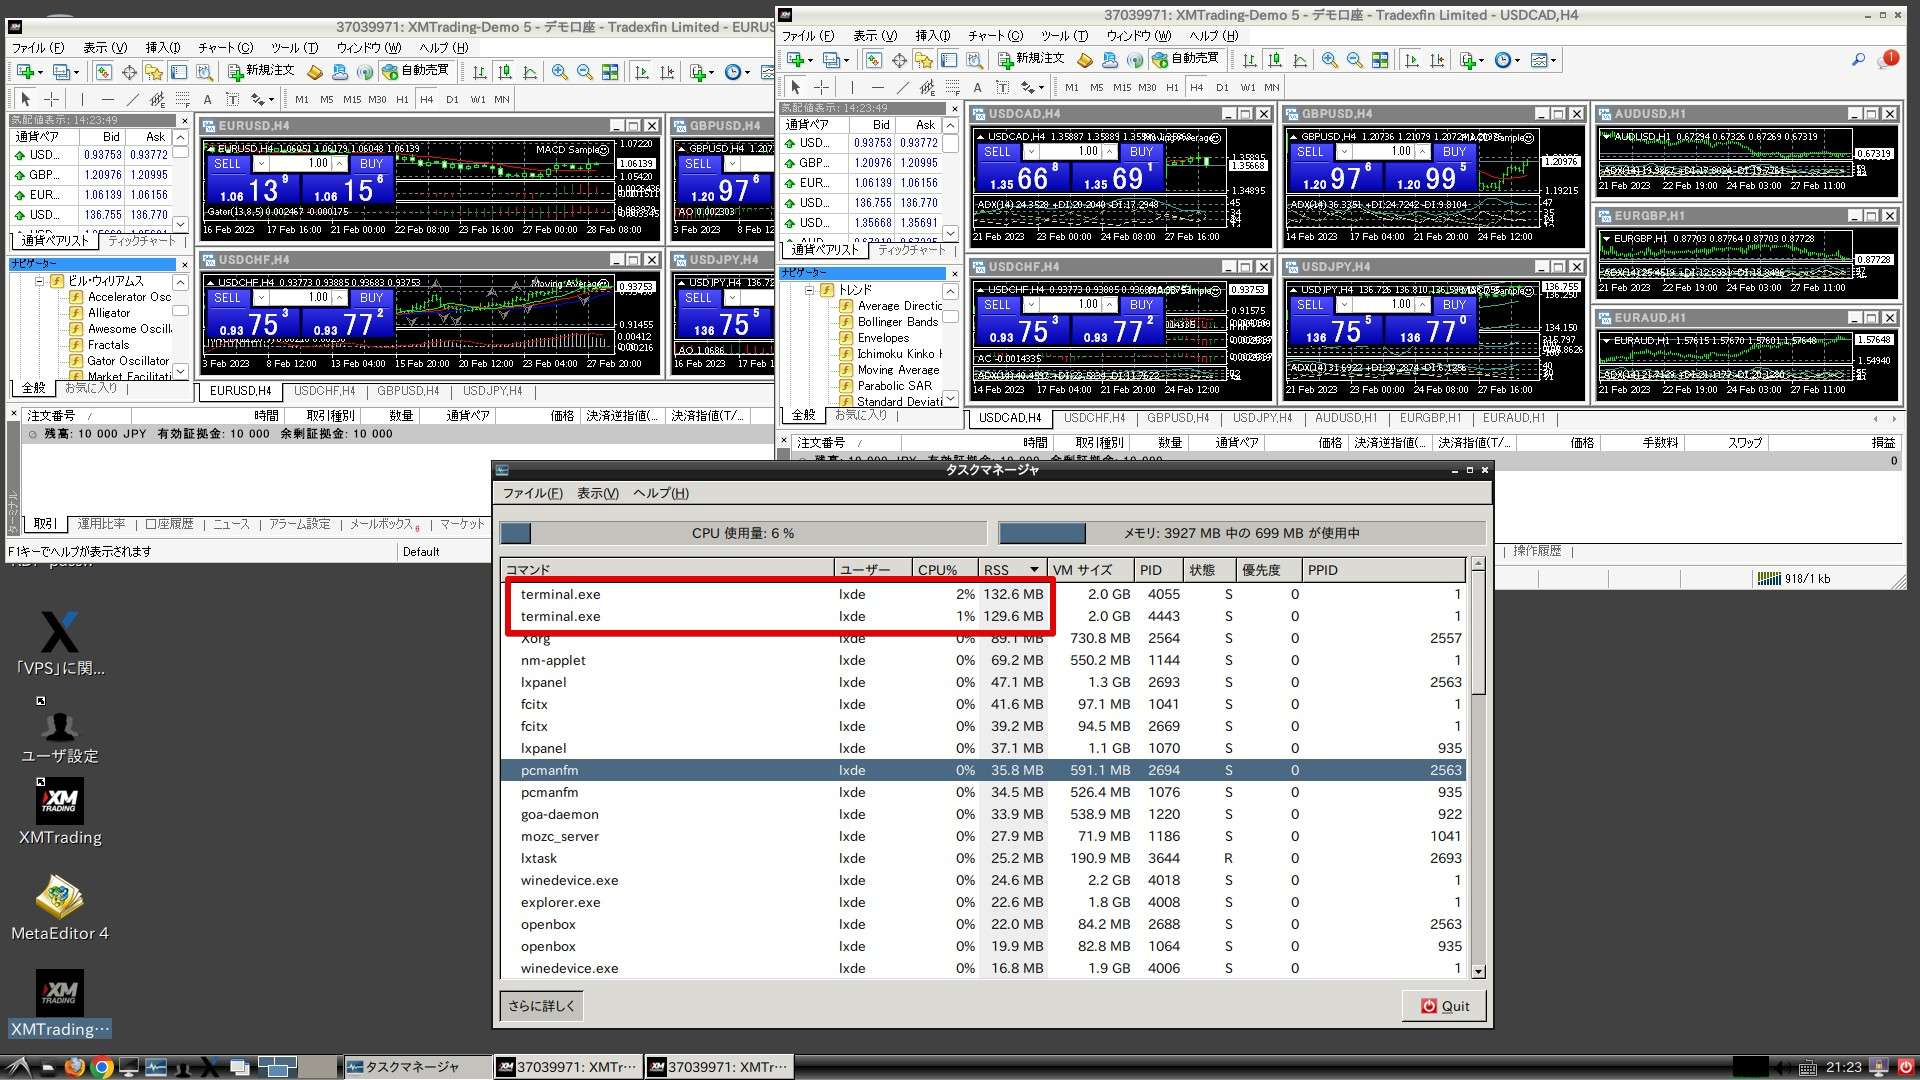Open MetaEditor book icon in EURUSD window toolbar

pyautogui.click(x=315, y=72)
